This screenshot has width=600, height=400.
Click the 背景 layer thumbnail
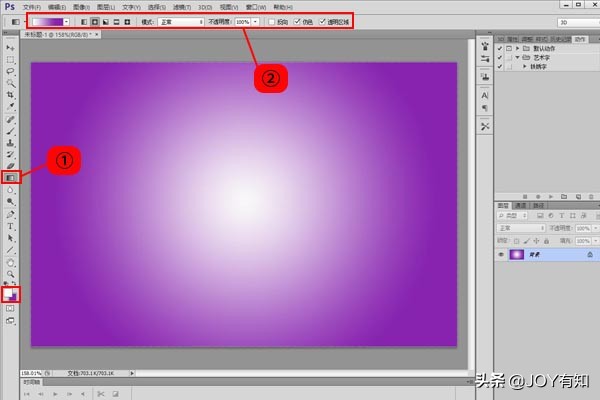coord(517,255)
